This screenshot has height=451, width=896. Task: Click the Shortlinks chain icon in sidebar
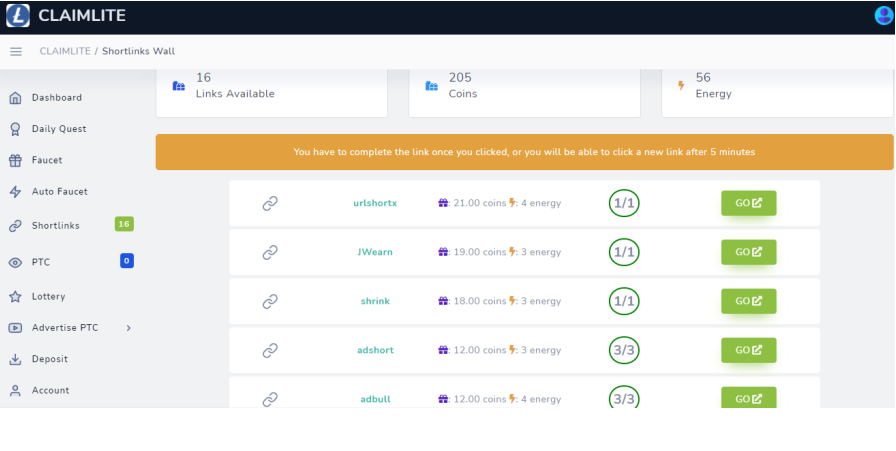coord(15,226)
